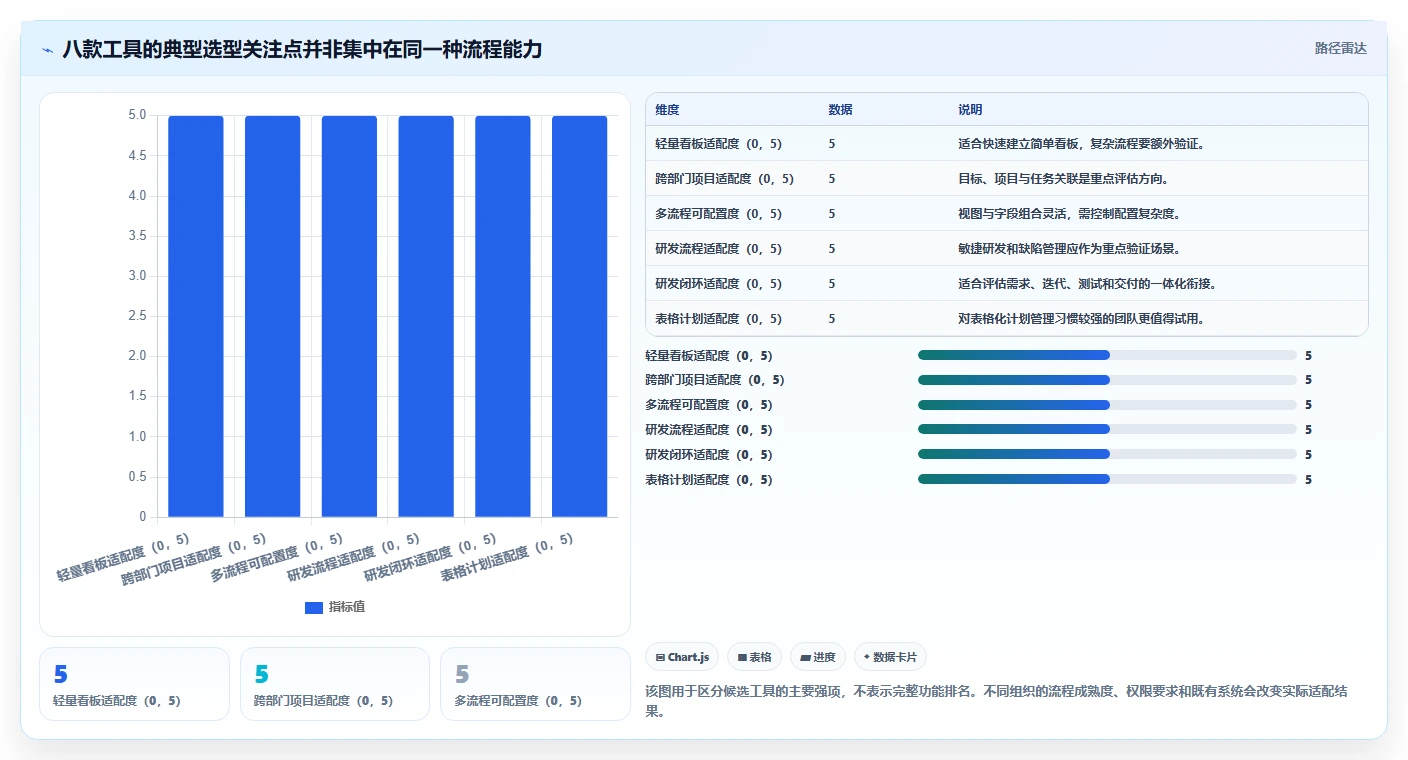Click the 跨部门项目适配度 progress bar
The height and width of the screenshot is (760, 1408).
coord(1107,380)
